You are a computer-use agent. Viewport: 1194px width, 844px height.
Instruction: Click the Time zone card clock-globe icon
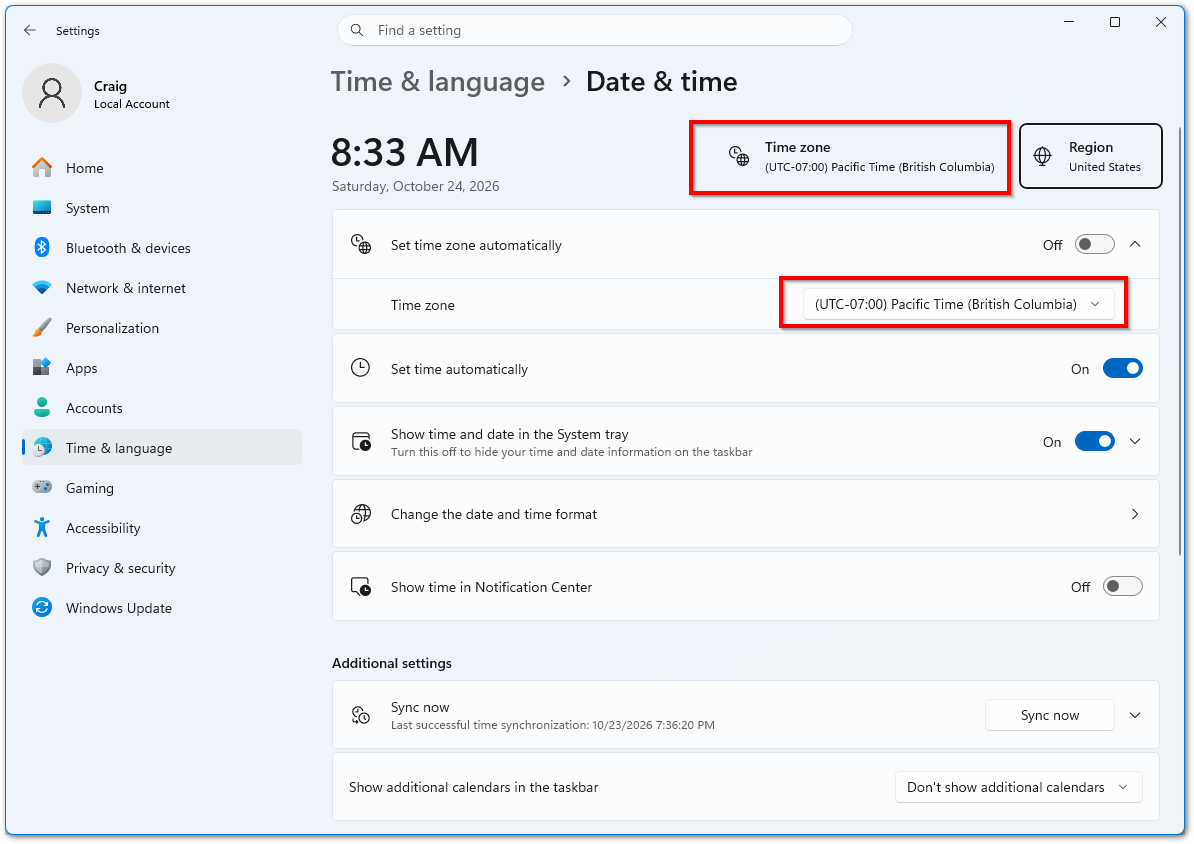[739, 156]
